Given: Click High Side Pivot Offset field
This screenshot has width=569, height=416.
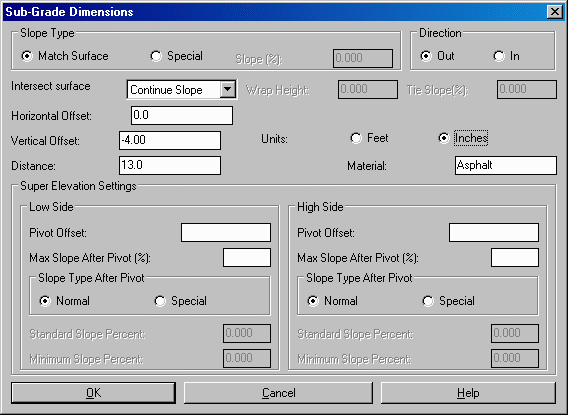Looking at the screenshot, I should point(494,233).
